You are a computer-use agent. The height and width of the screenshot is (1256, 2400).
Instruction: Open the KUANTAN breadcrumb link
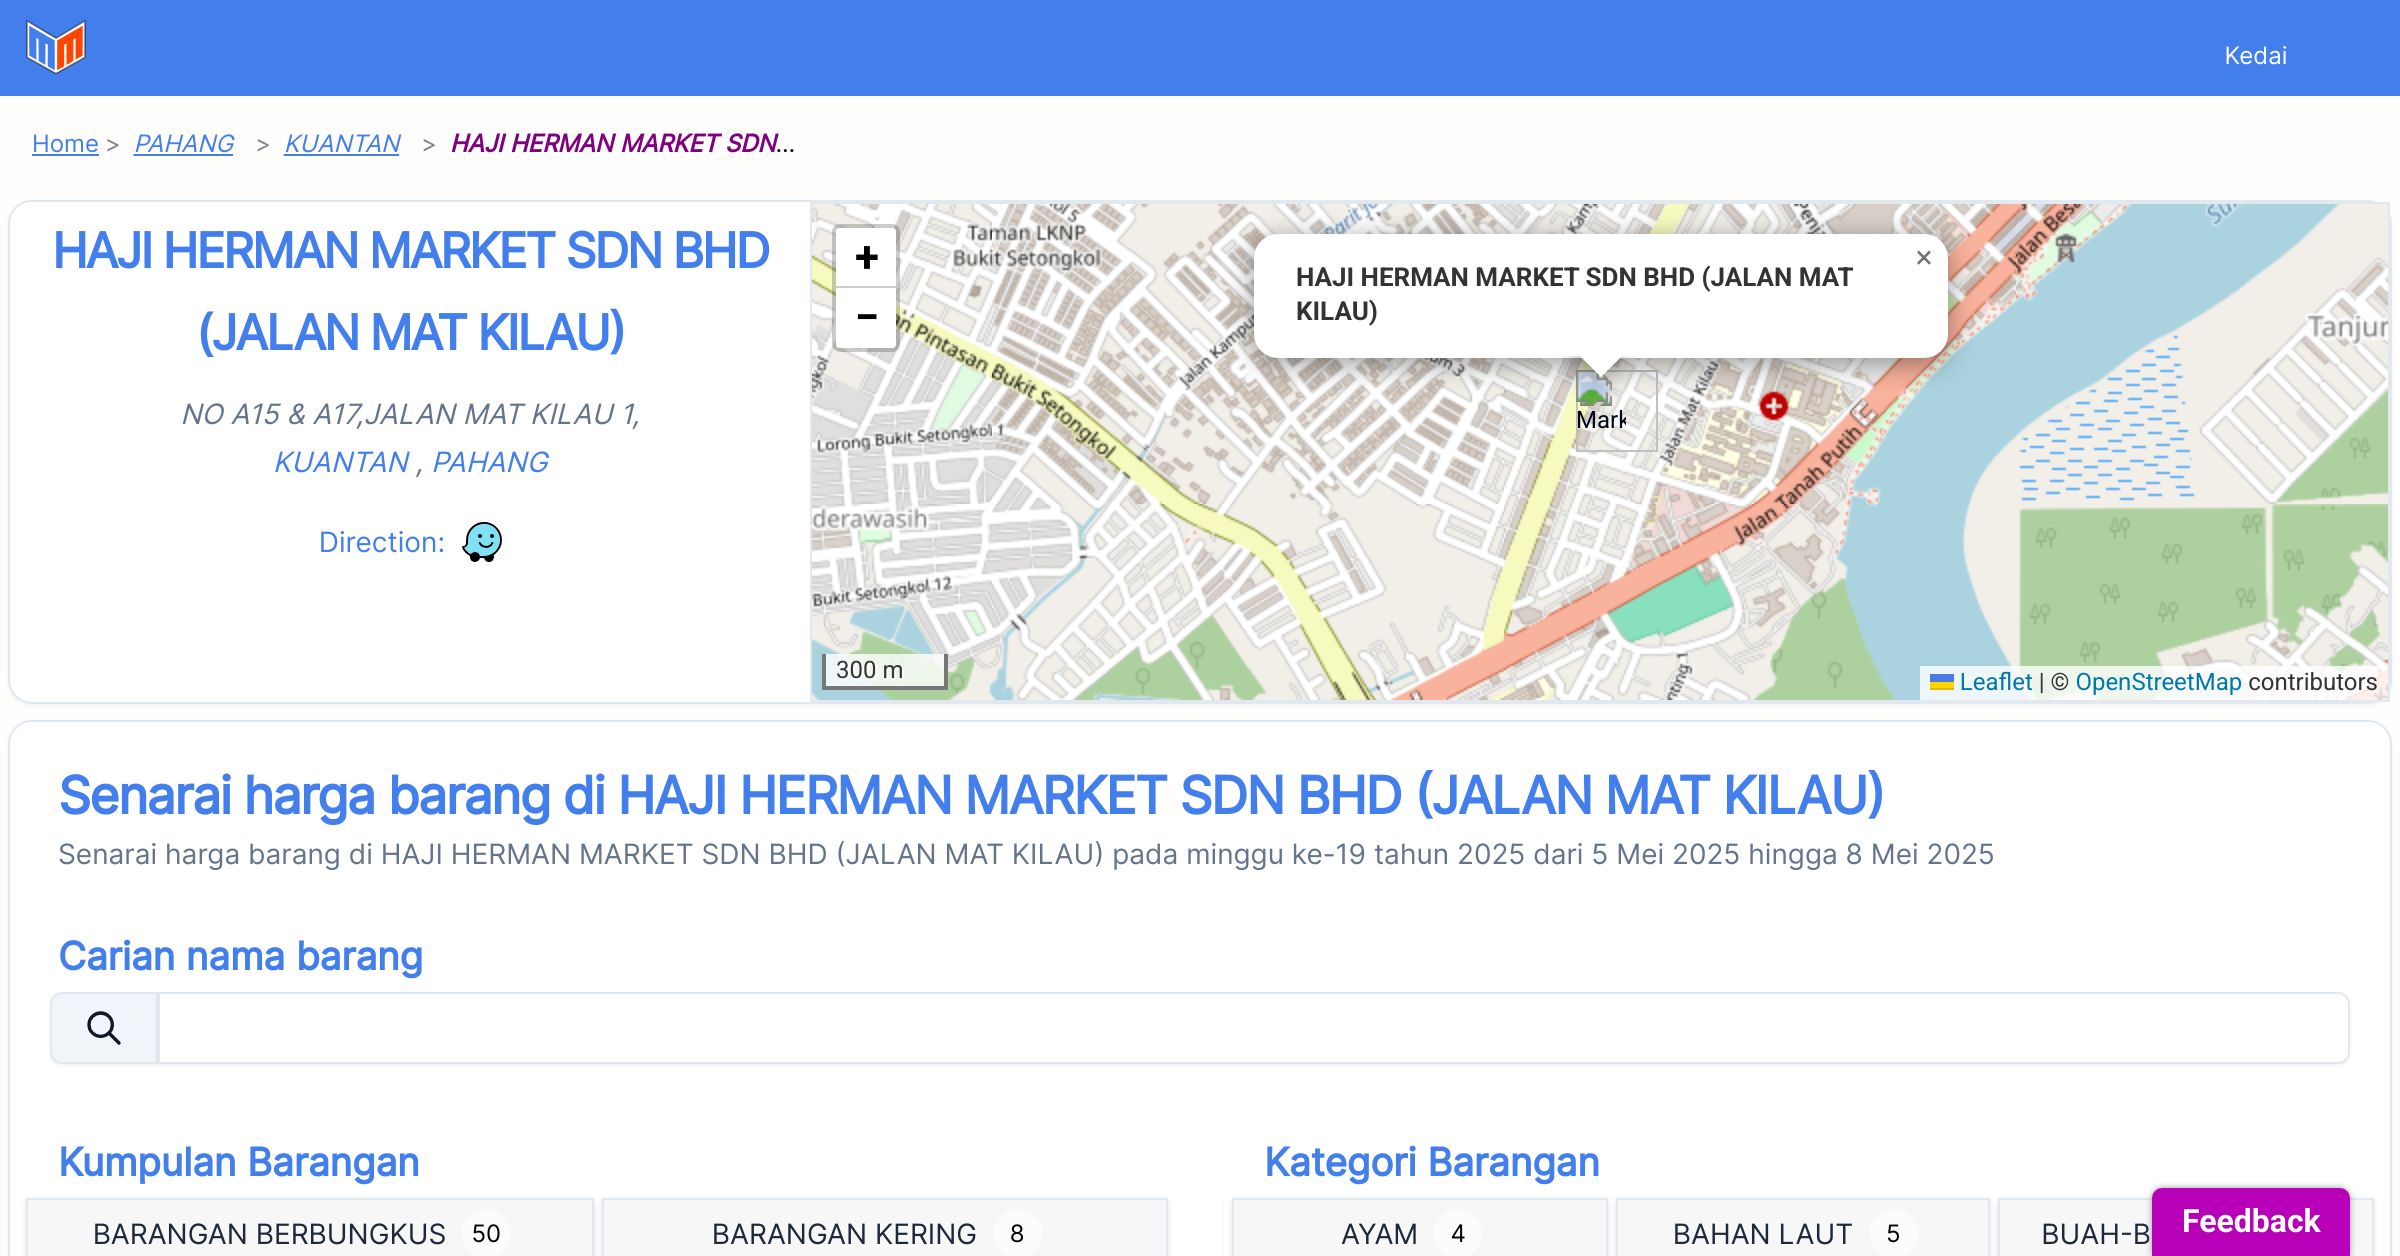pyautogui.click(x=342, y=144)
